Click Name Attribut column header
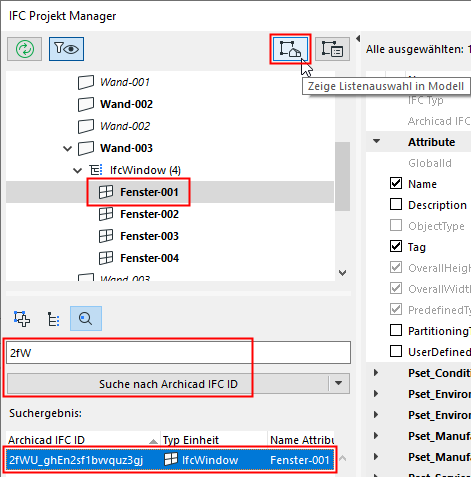Image resolution: width=471 pixels, height=477 pixels. tap(302, 440)
